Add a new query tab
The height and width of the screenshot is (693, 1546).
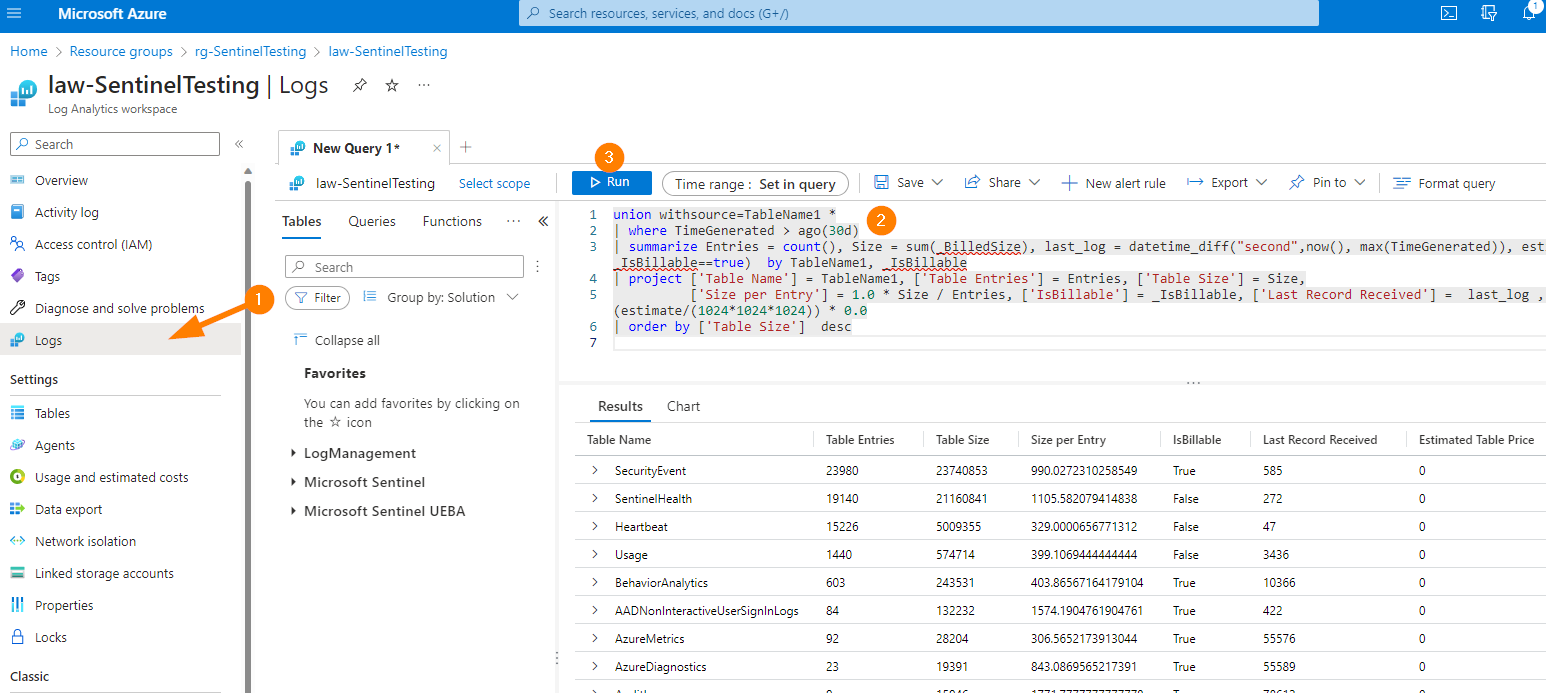pyautogui.click(x=465, y=147)
